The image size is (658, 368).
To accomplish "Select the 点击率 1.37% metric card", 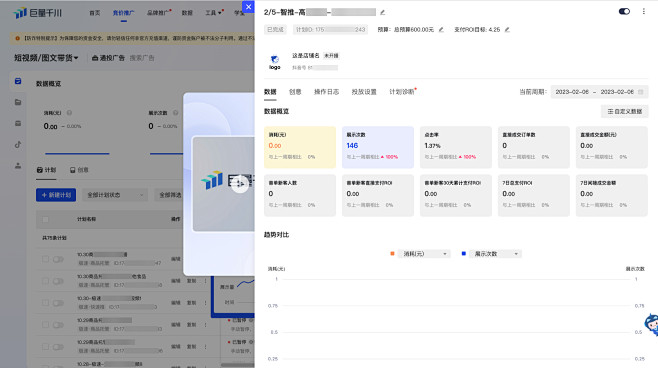I will 456,147.
